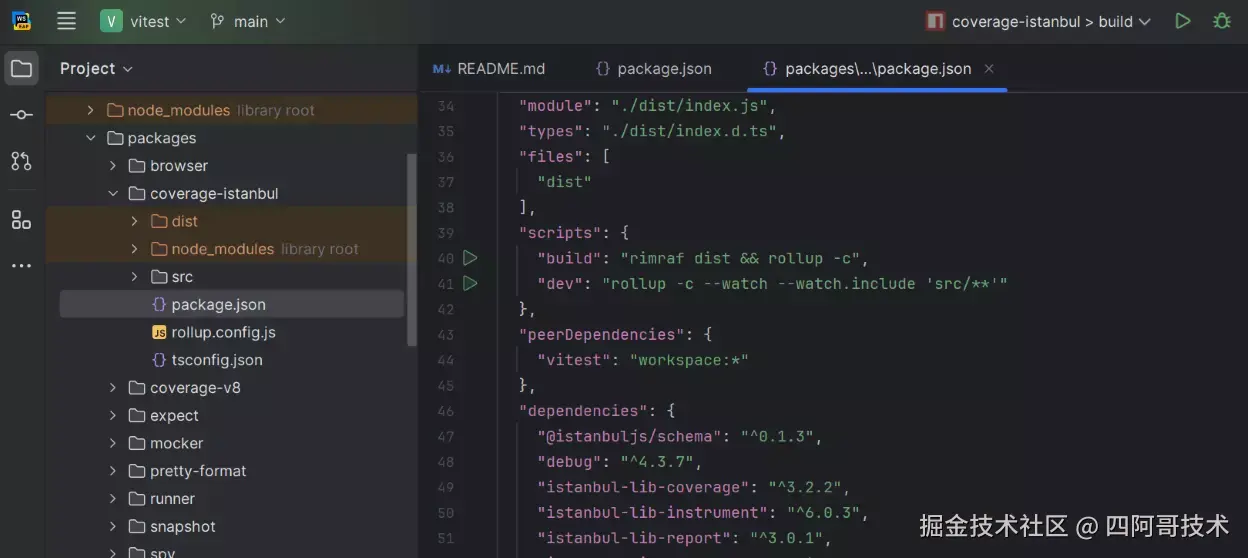The image size is (1248, 558).
Task: Select the dist folder row
Action: click(x=232, y=221)
